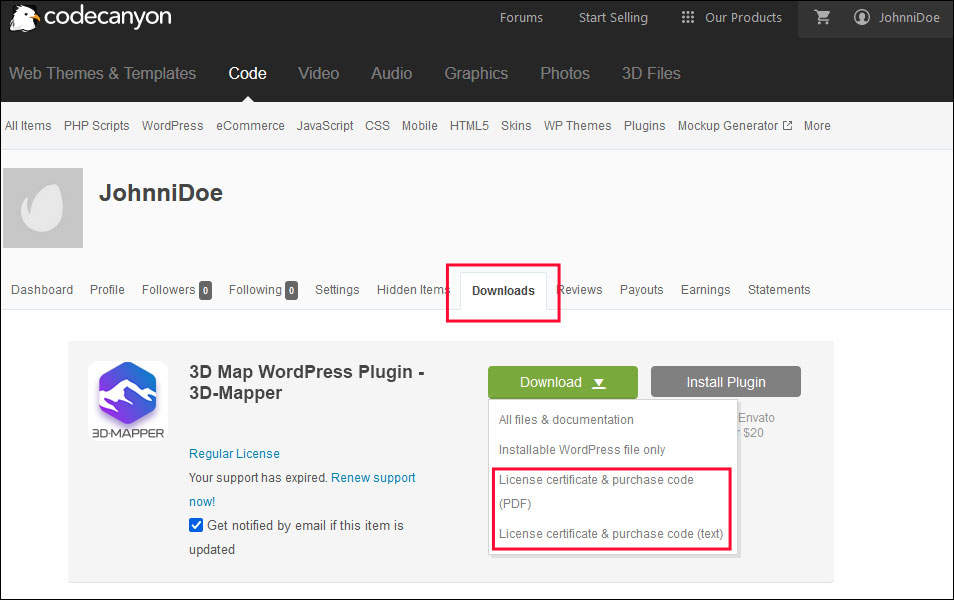Expand the green Download dropdown button
This screenshot has height=600, width=954.
[x=563, y=382]
